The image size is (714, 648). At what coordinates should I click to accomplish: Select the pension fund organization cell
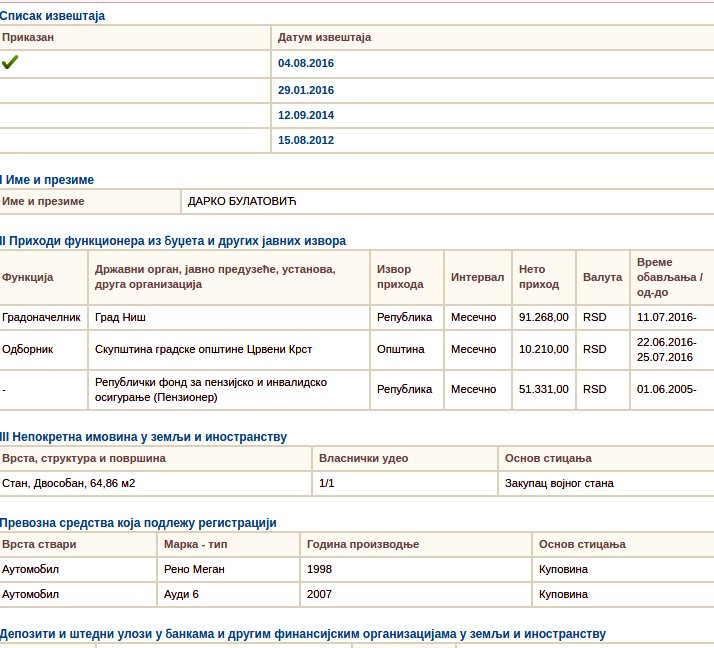pyautogui.click(x=210, y=389)
